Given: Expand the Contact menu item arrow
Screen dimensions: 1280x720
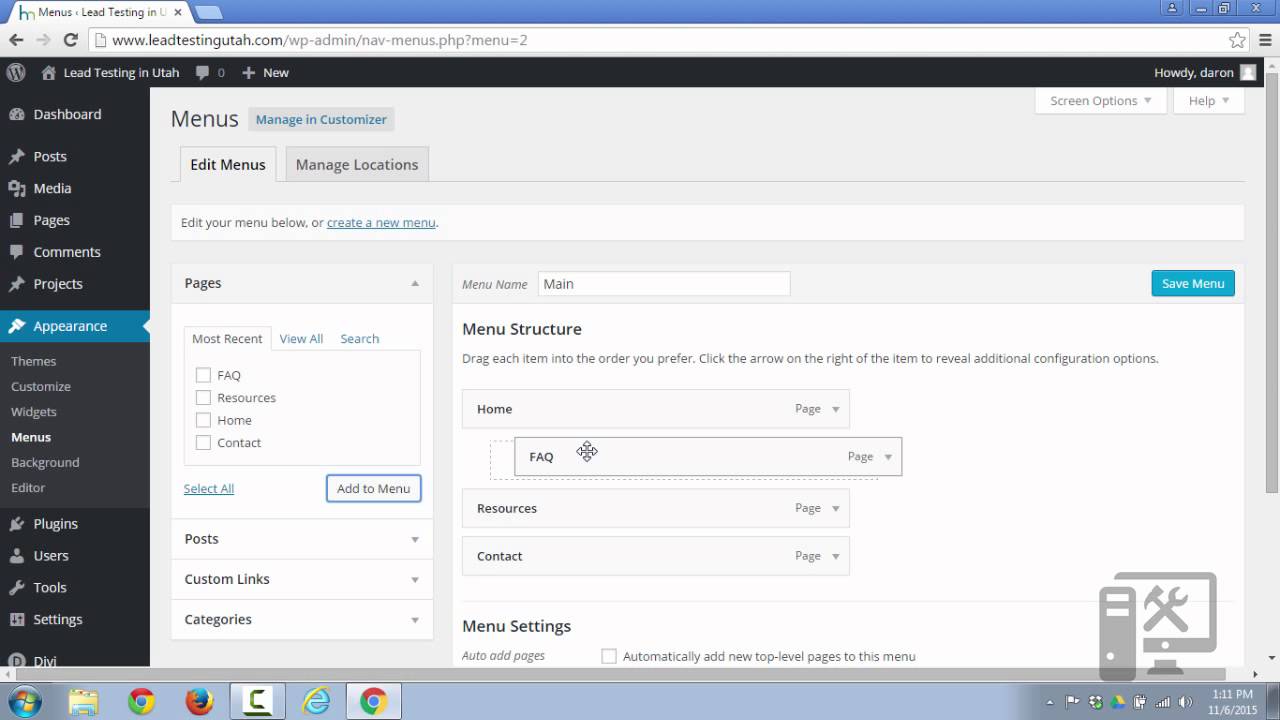Looking at the screenshot, I should [x=836, y=556].
